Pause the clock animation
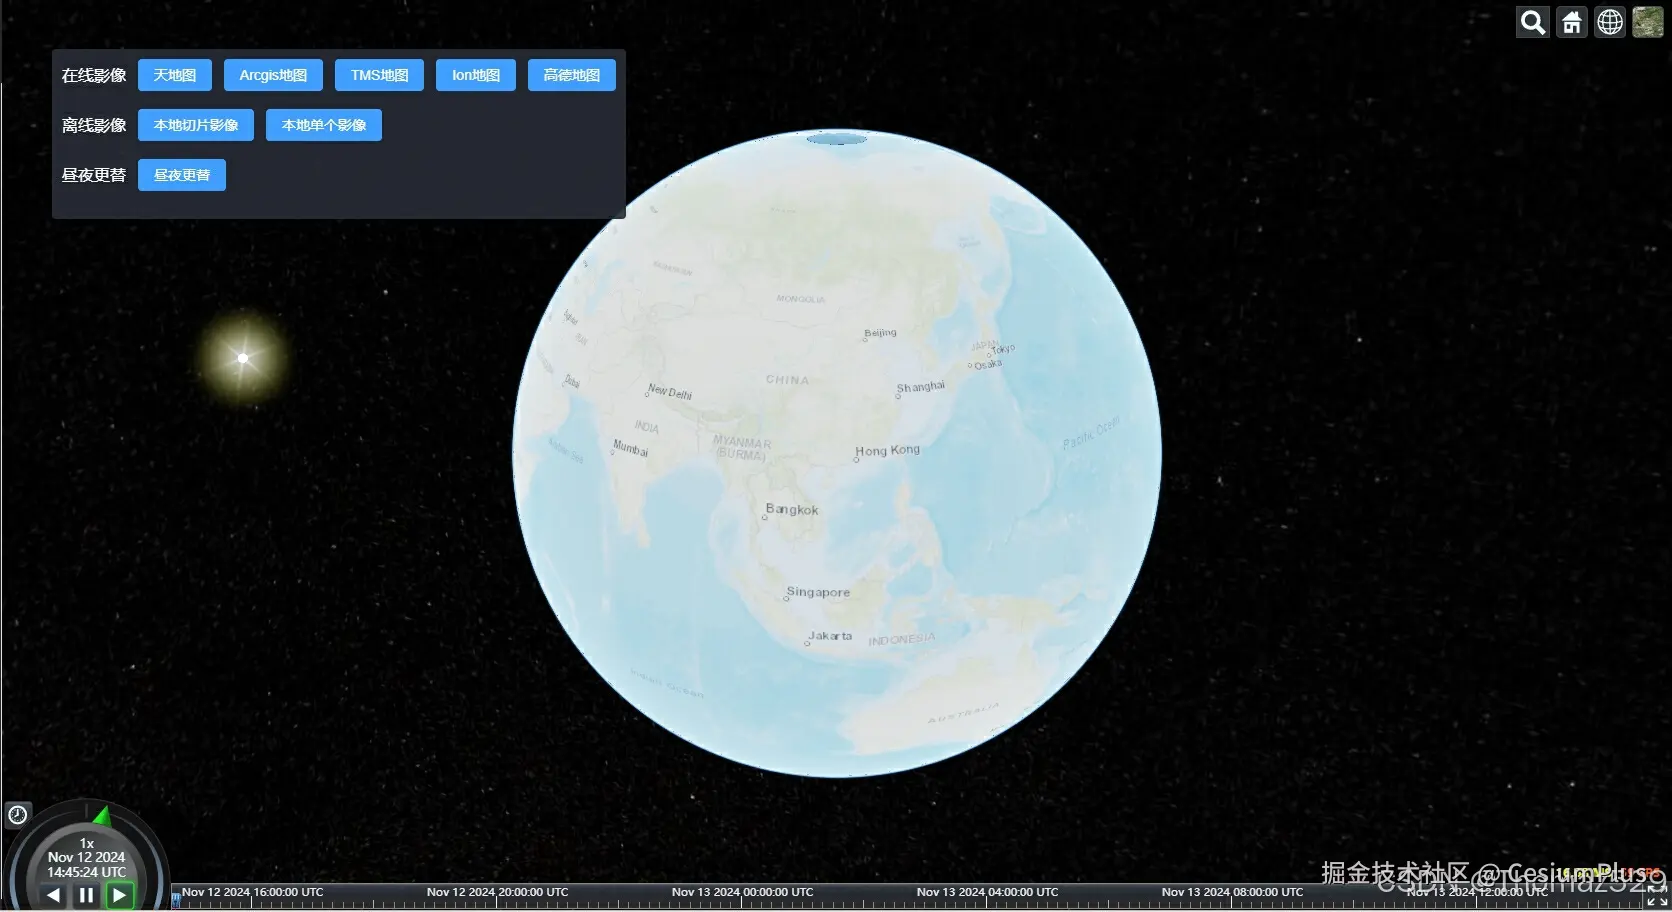The width and height of the screenshot is (1672, 912). [x=86, y=895]
